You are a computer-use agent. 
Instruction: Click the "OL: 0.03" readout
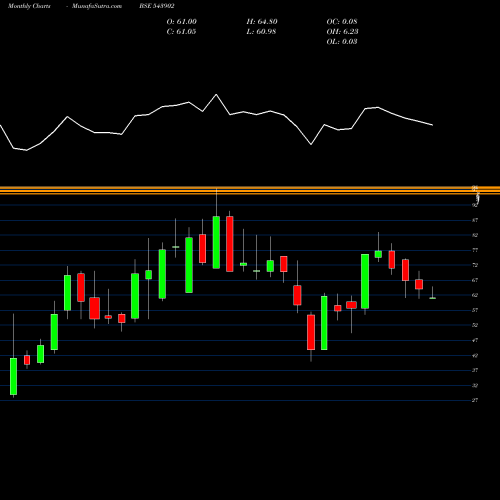point(342,42)
